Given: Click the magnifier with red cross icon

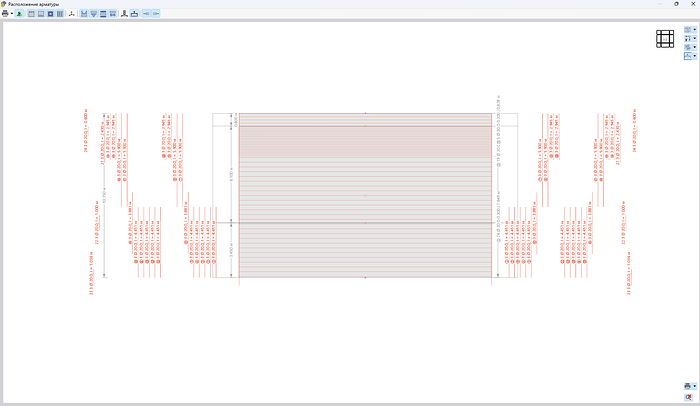Looking at the screenshot, I should (x=688, y=397).
